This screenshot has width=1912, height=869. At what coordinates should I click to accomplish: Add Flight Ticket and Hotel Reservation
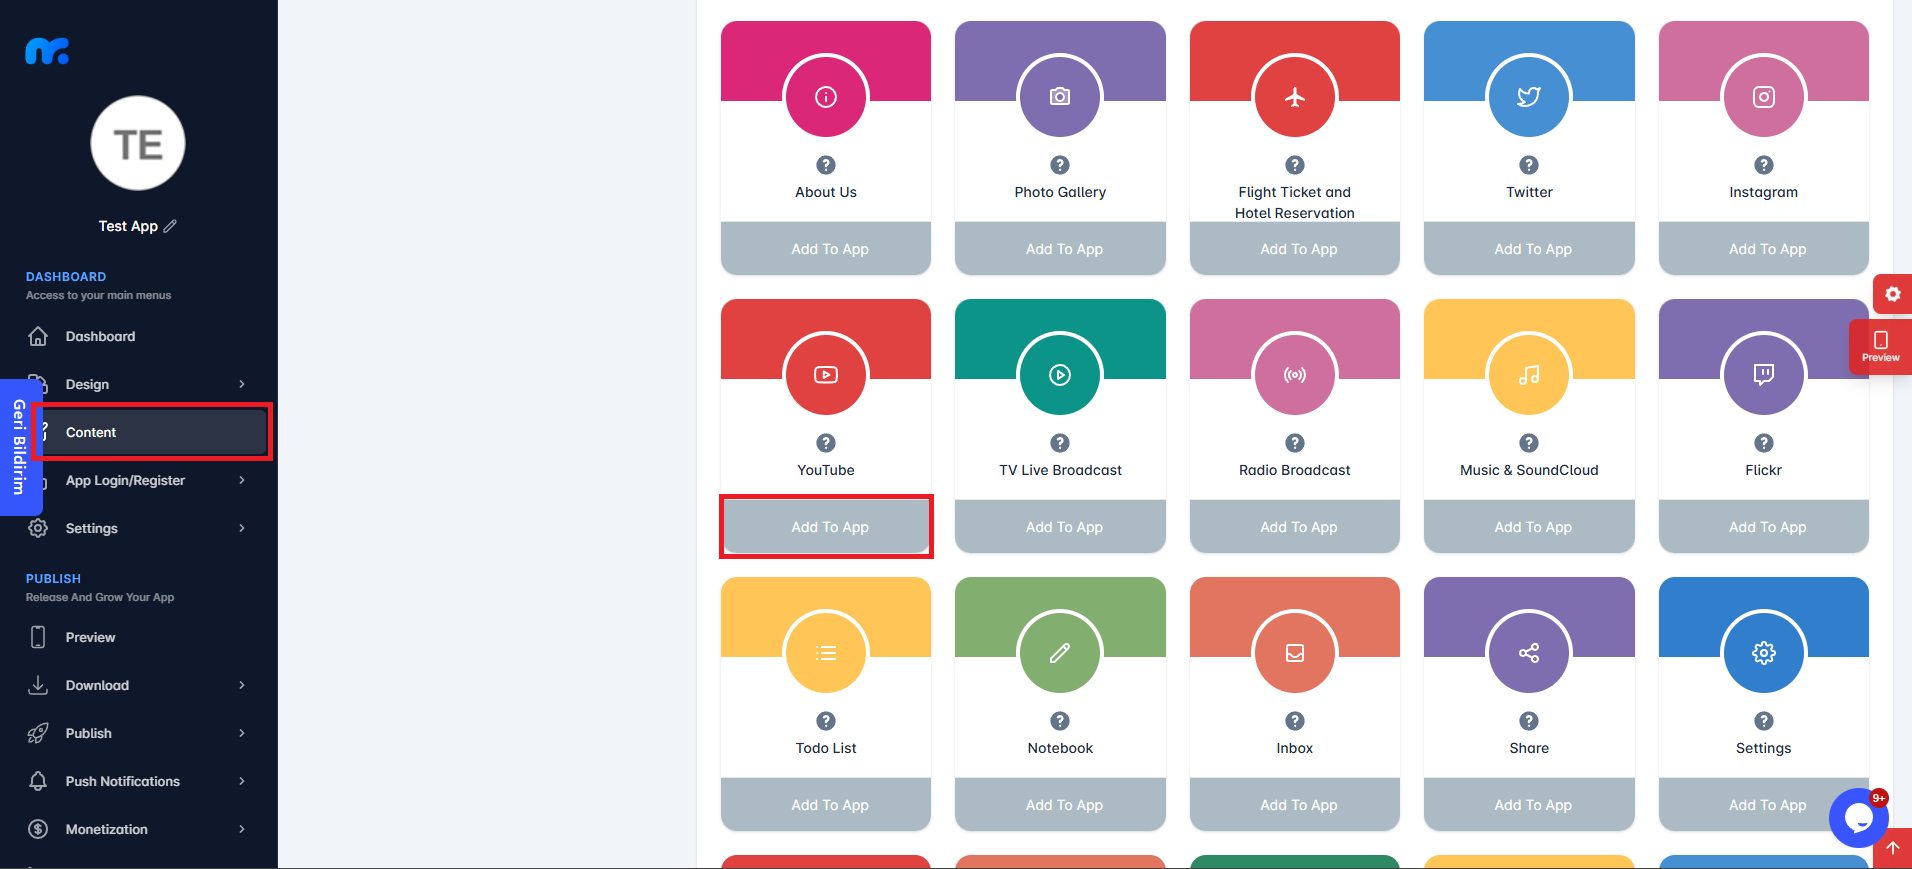(x=1295, y=249)
